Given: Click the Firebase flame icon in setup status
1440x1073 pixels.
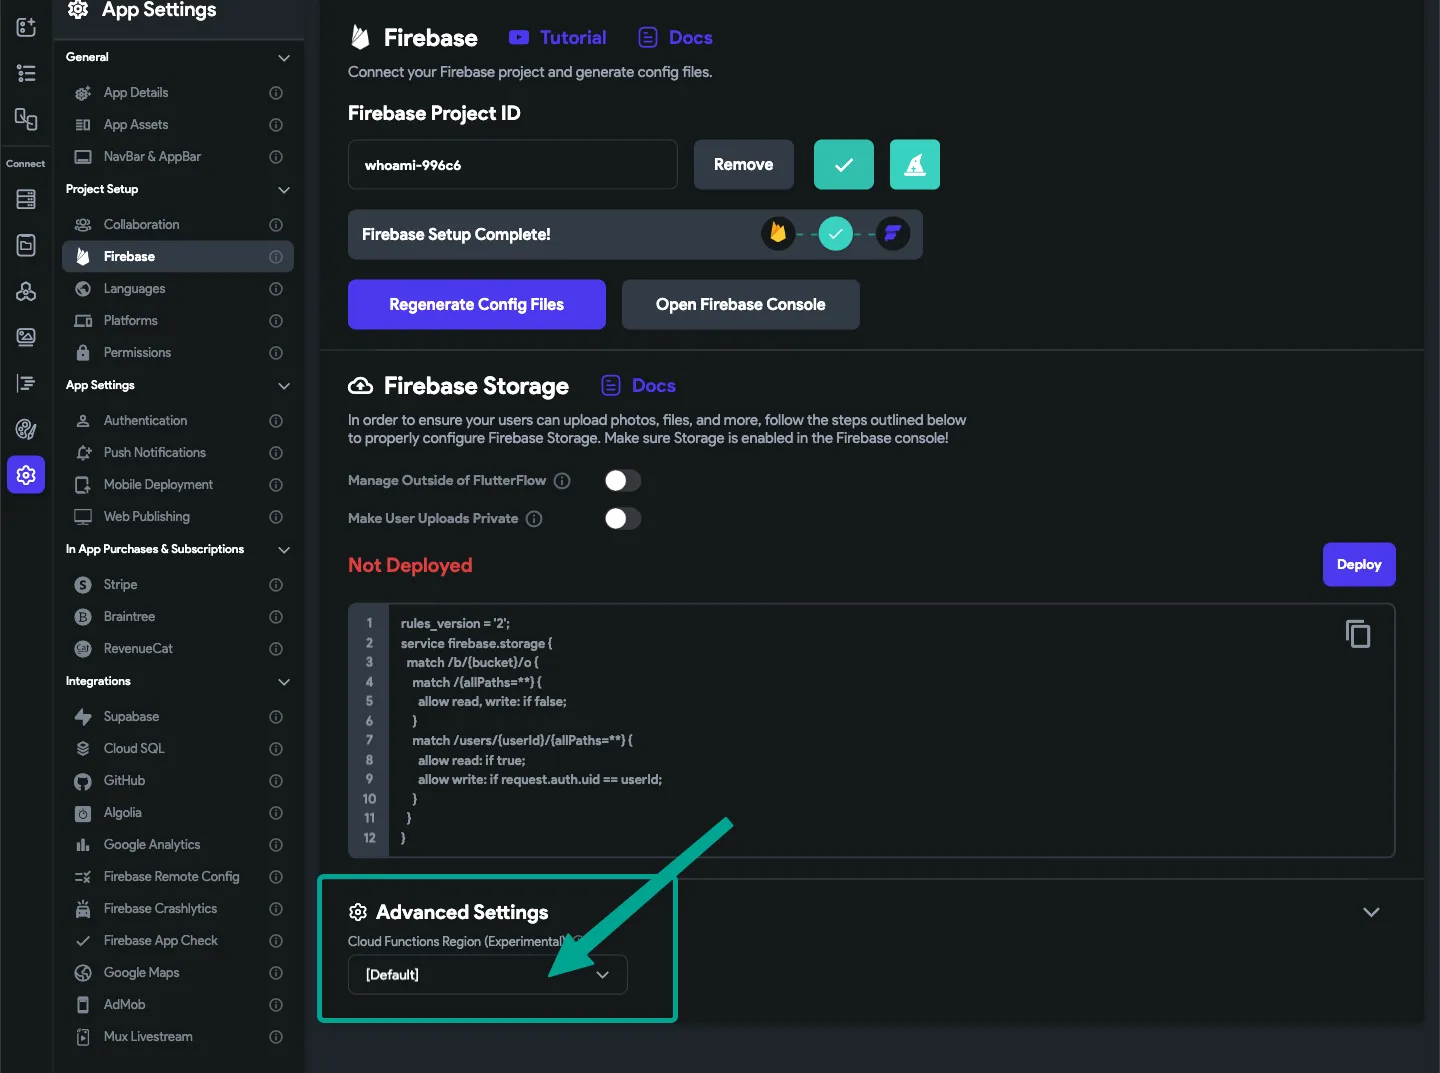Looking at the screenshot, I should 777,234.
